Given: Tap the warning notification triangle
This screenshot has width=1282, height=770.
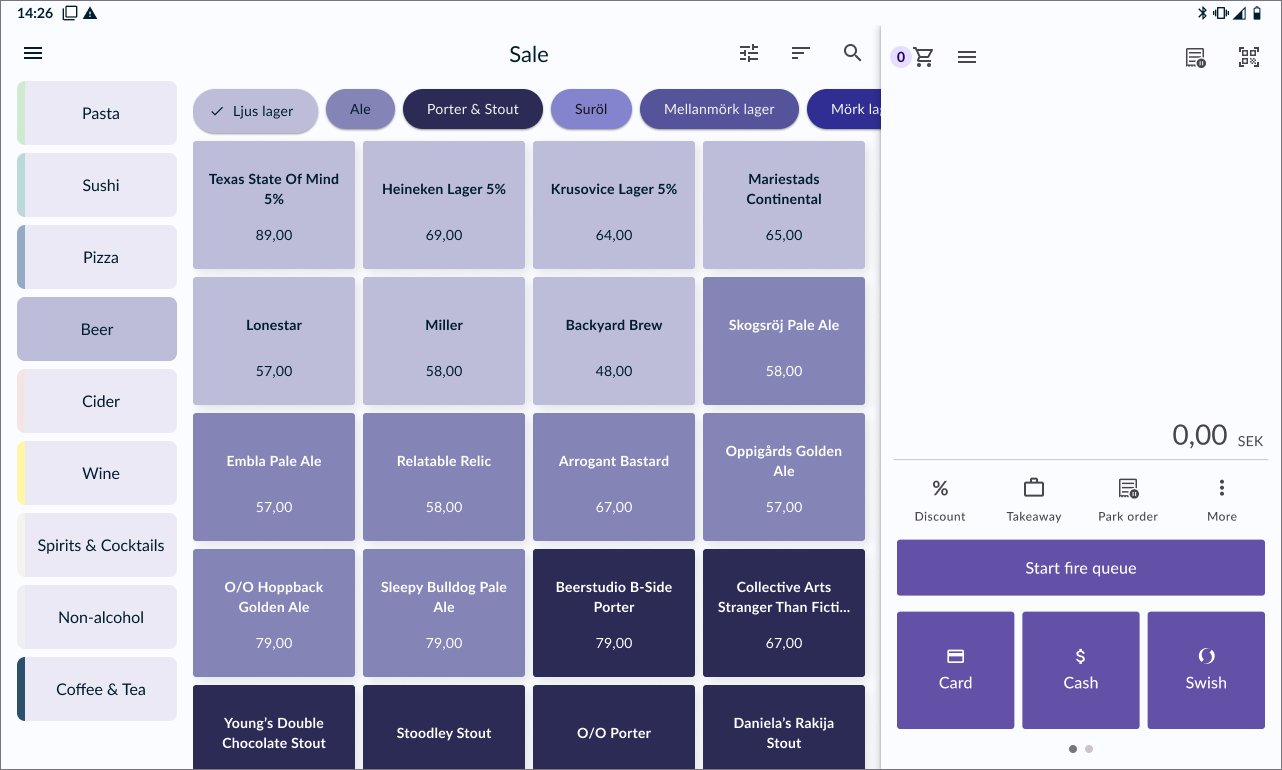Looking at the screenshot, I should click(90, 13).
